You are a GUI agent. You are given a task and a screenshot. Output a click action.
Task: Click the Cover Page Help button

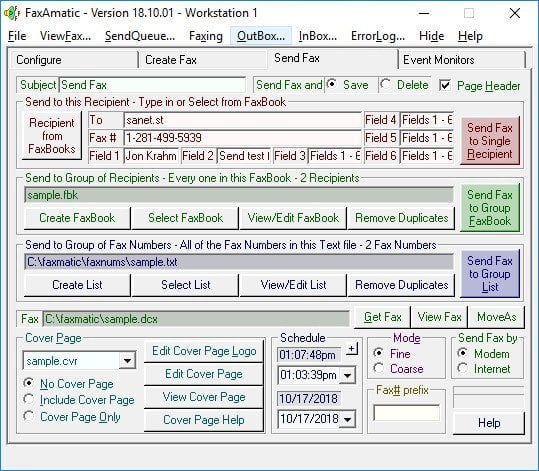204,420
